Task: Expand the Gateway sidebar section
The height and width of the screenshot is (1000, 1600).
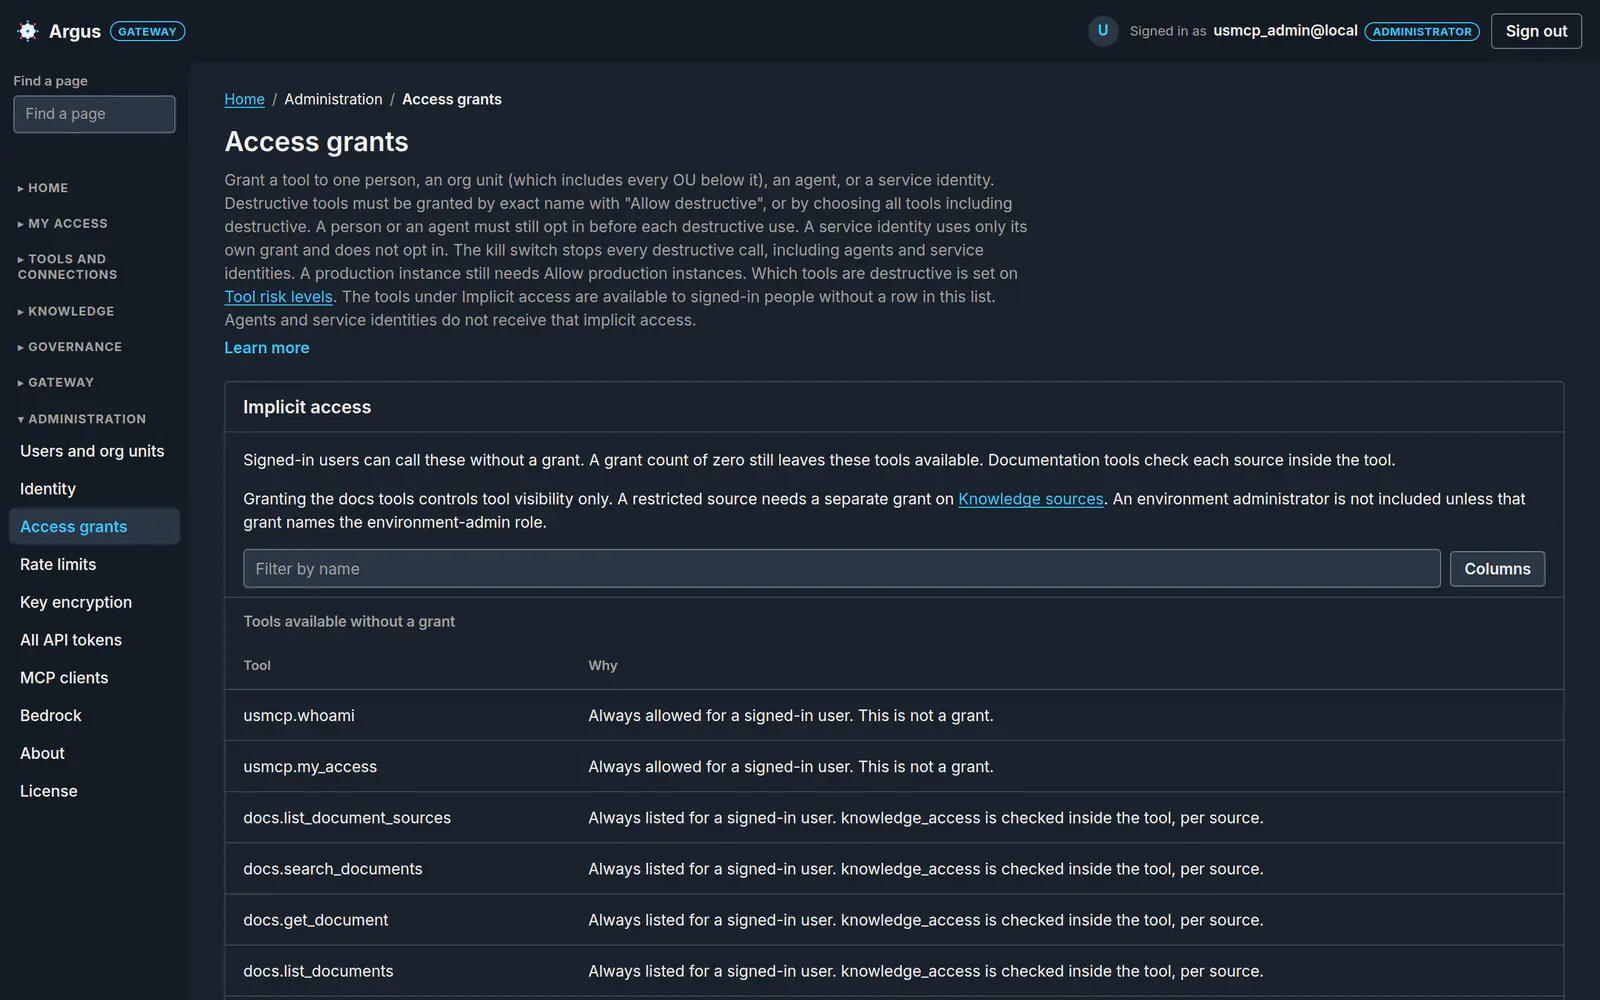Action: pos(56,383)
